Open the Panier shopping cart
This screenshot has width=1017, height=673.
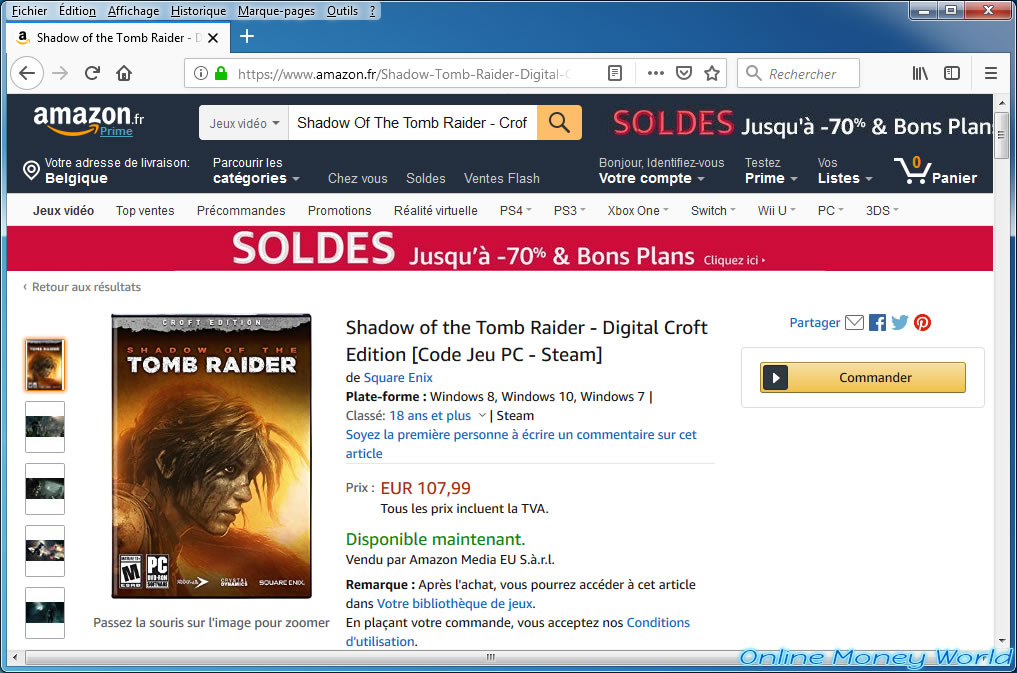[936, 171]
